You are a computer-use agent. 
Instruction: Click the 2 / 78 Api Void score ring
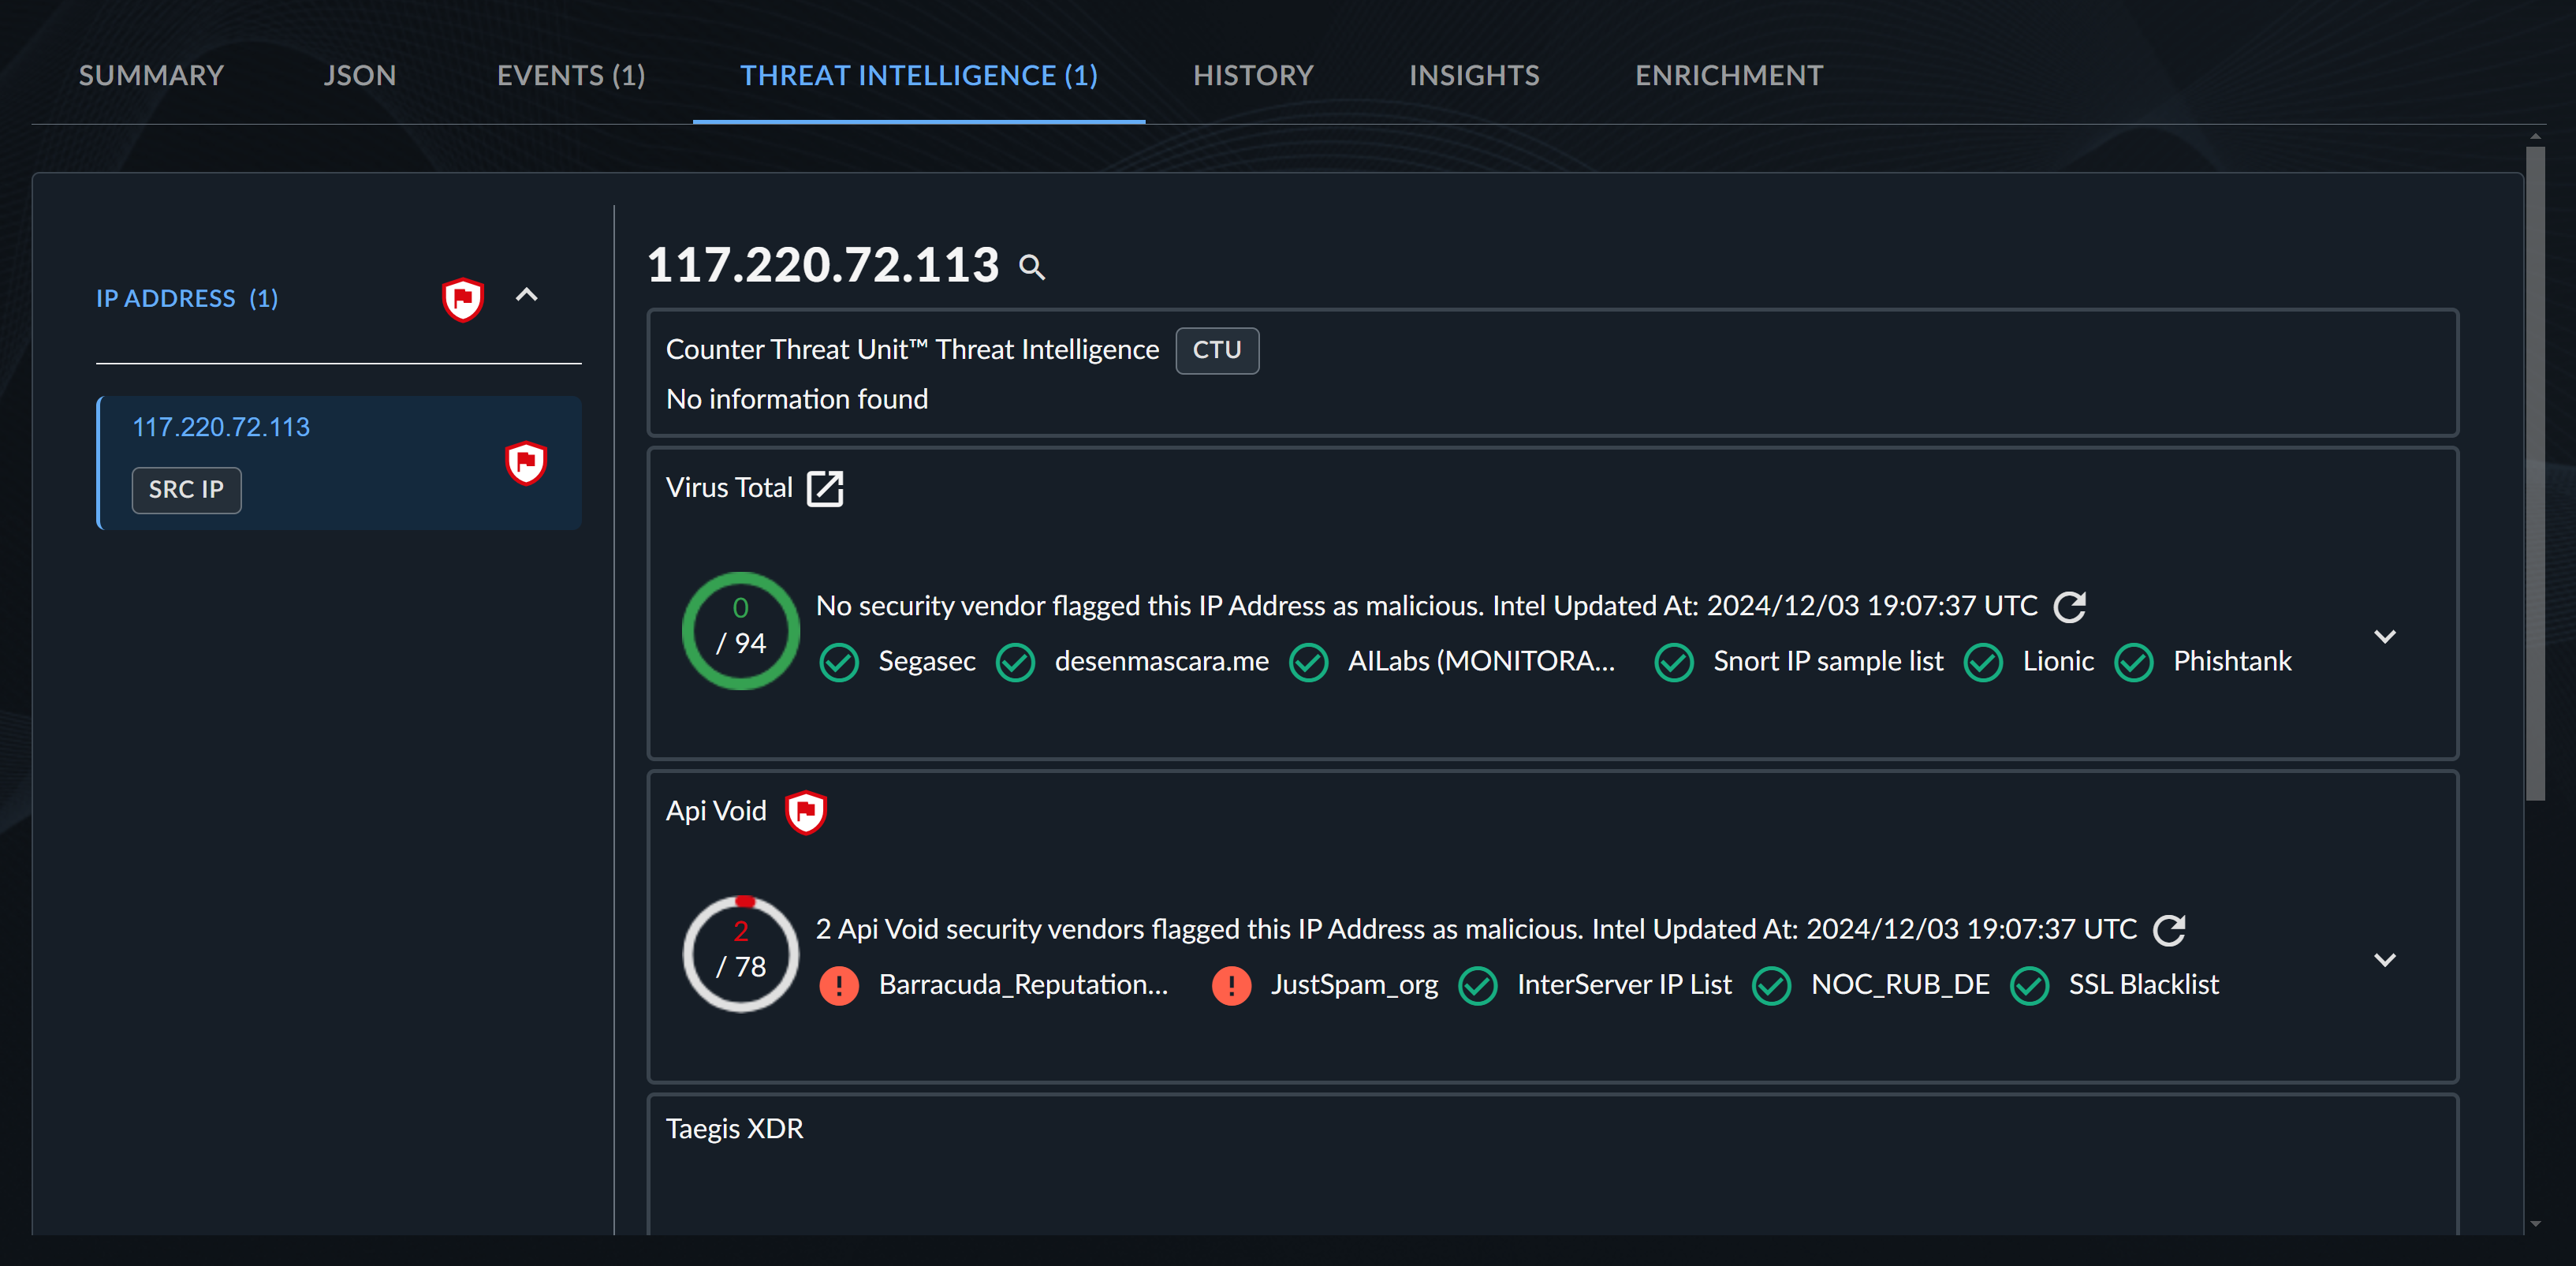pos(740,953)
